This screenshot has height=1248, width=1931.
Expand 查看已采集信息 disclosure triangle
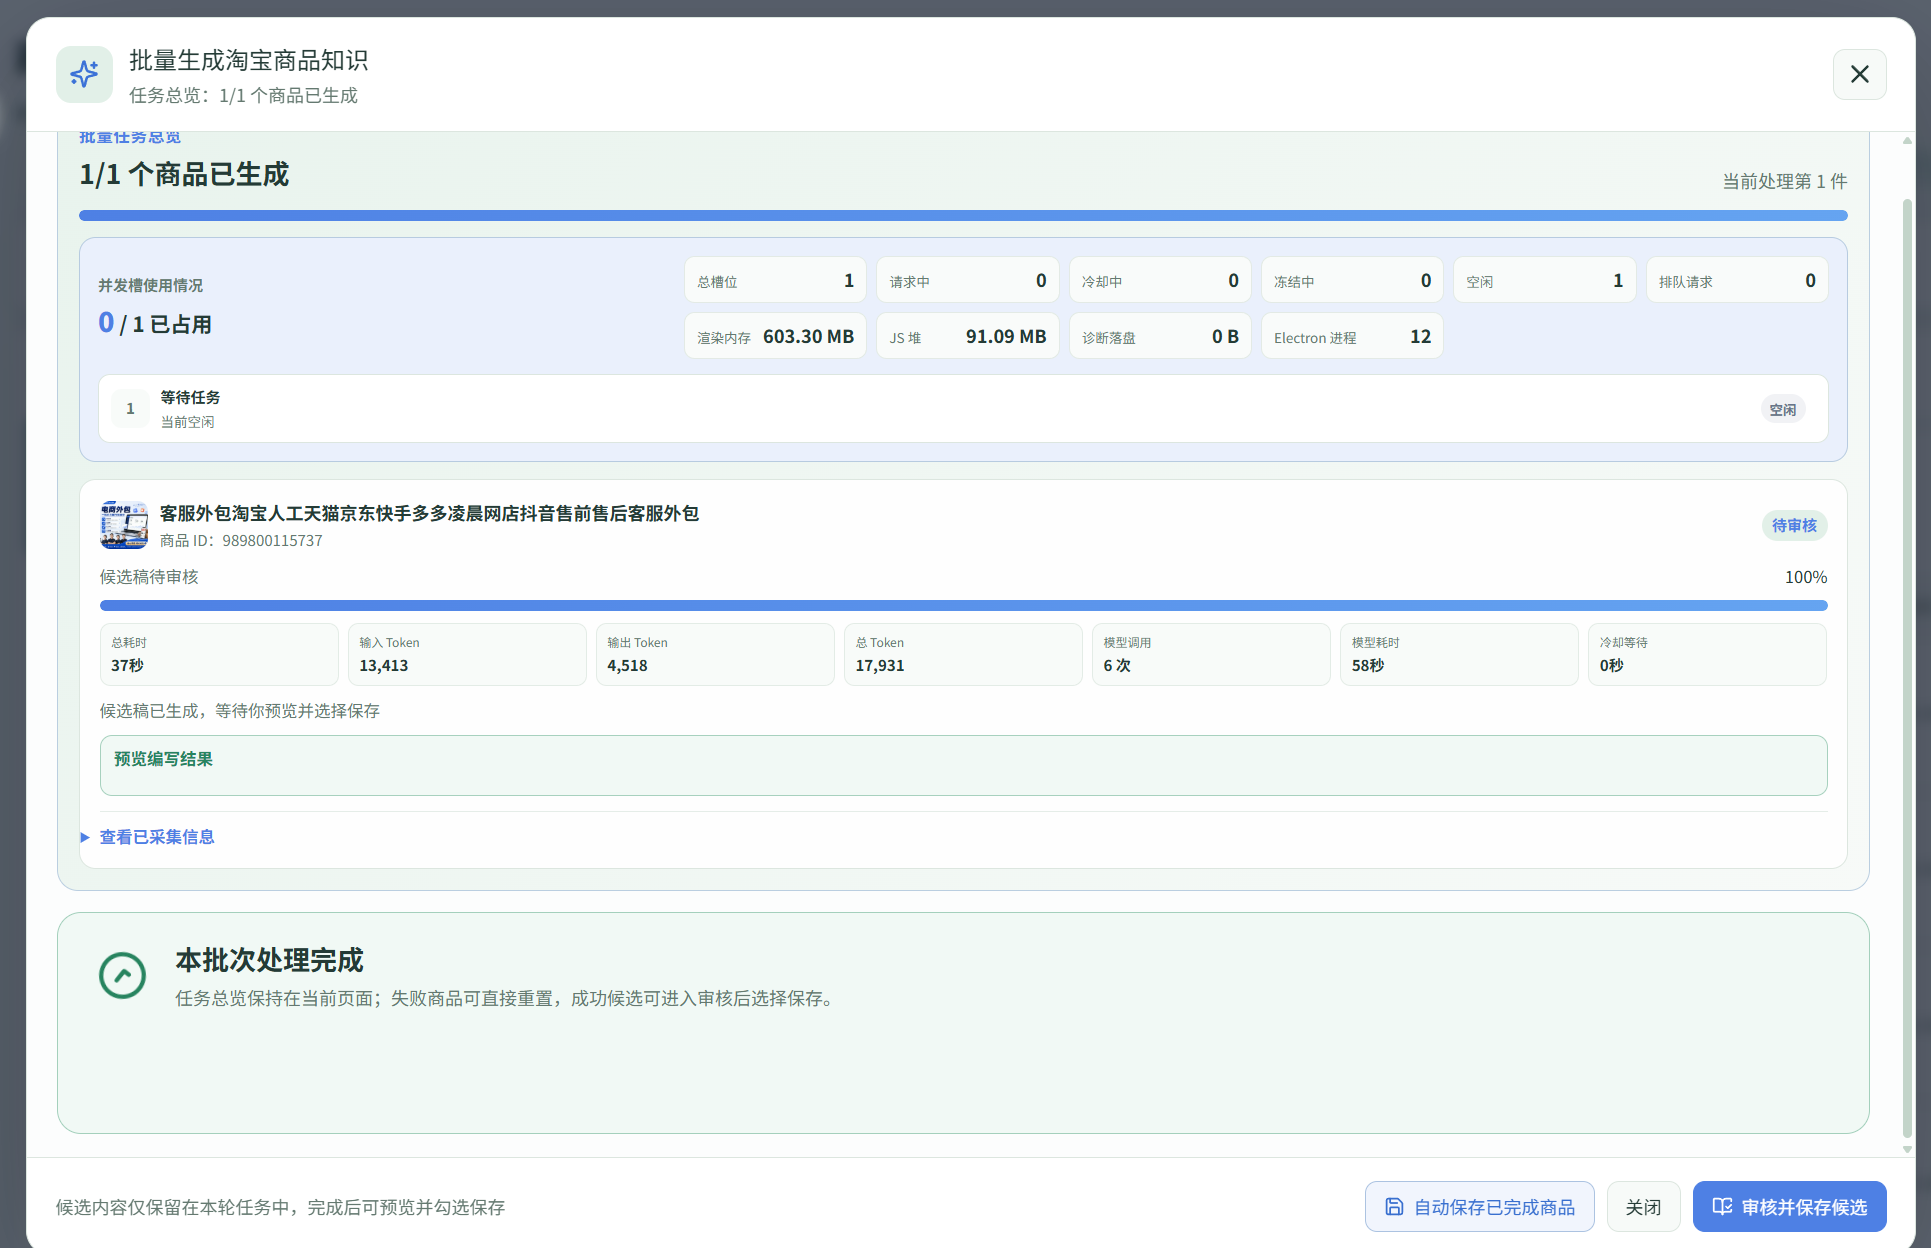[85, 837]
